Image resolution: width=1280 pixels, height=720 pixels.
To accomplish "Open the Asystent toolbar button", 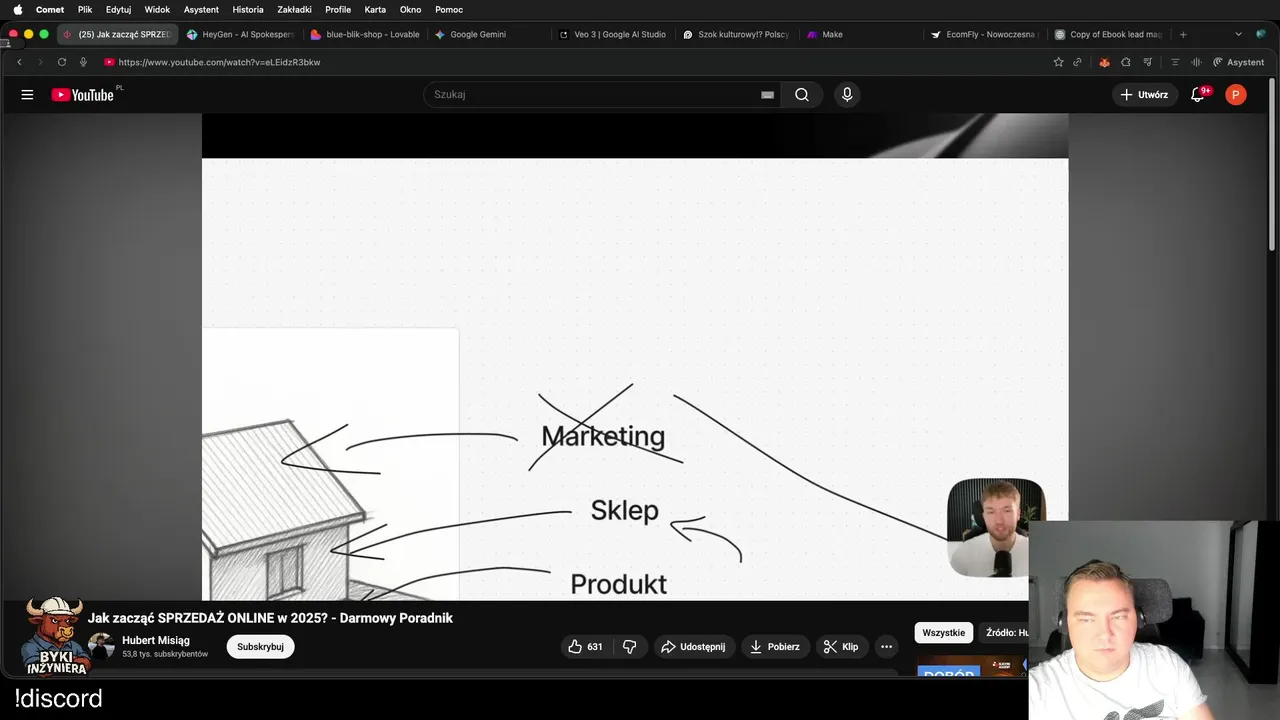I will [x=1238, y=62].
